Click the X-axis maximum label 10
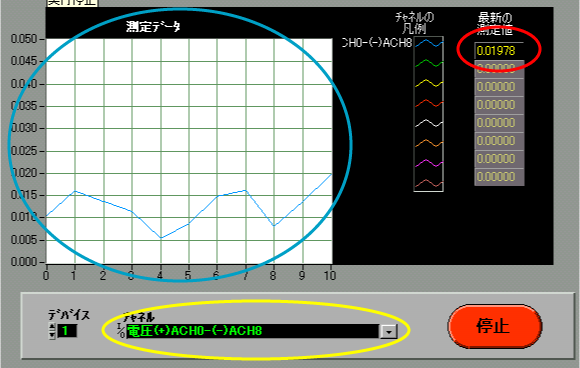This screenshot has height=368, width=580. click(330, 275)
